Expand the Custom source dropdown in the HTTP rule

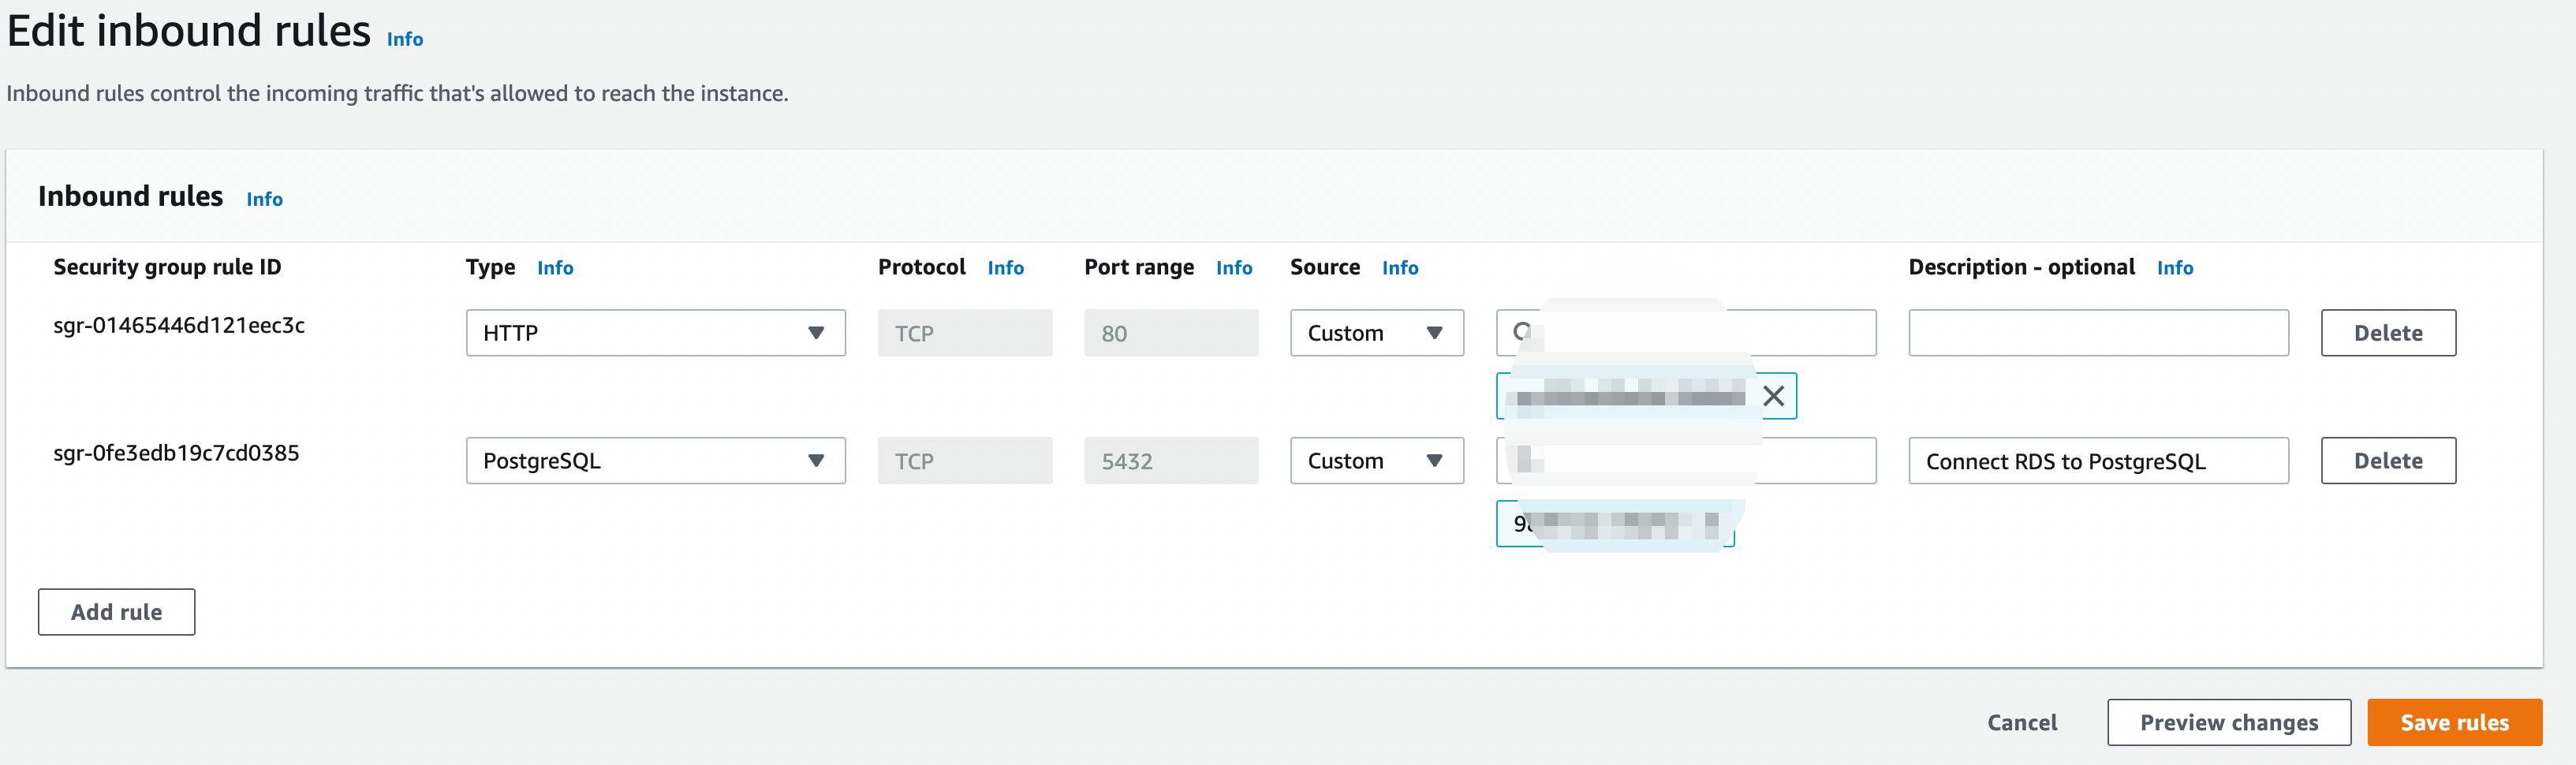point(1376,333)
